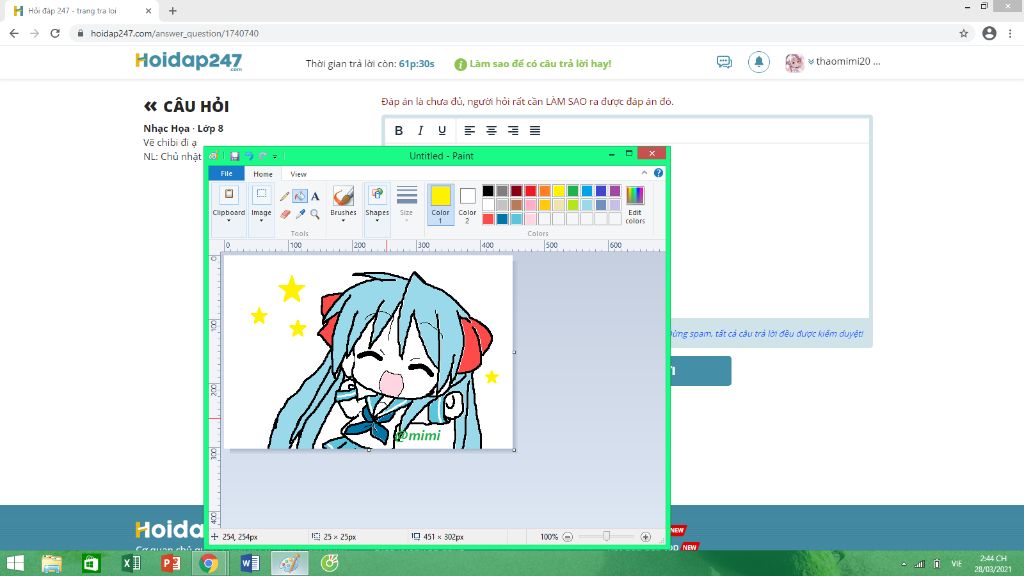Viewport: 1024px width, 576px height.
Task: Click the Save icon in Paint title bar
Action: click(234, 156)
